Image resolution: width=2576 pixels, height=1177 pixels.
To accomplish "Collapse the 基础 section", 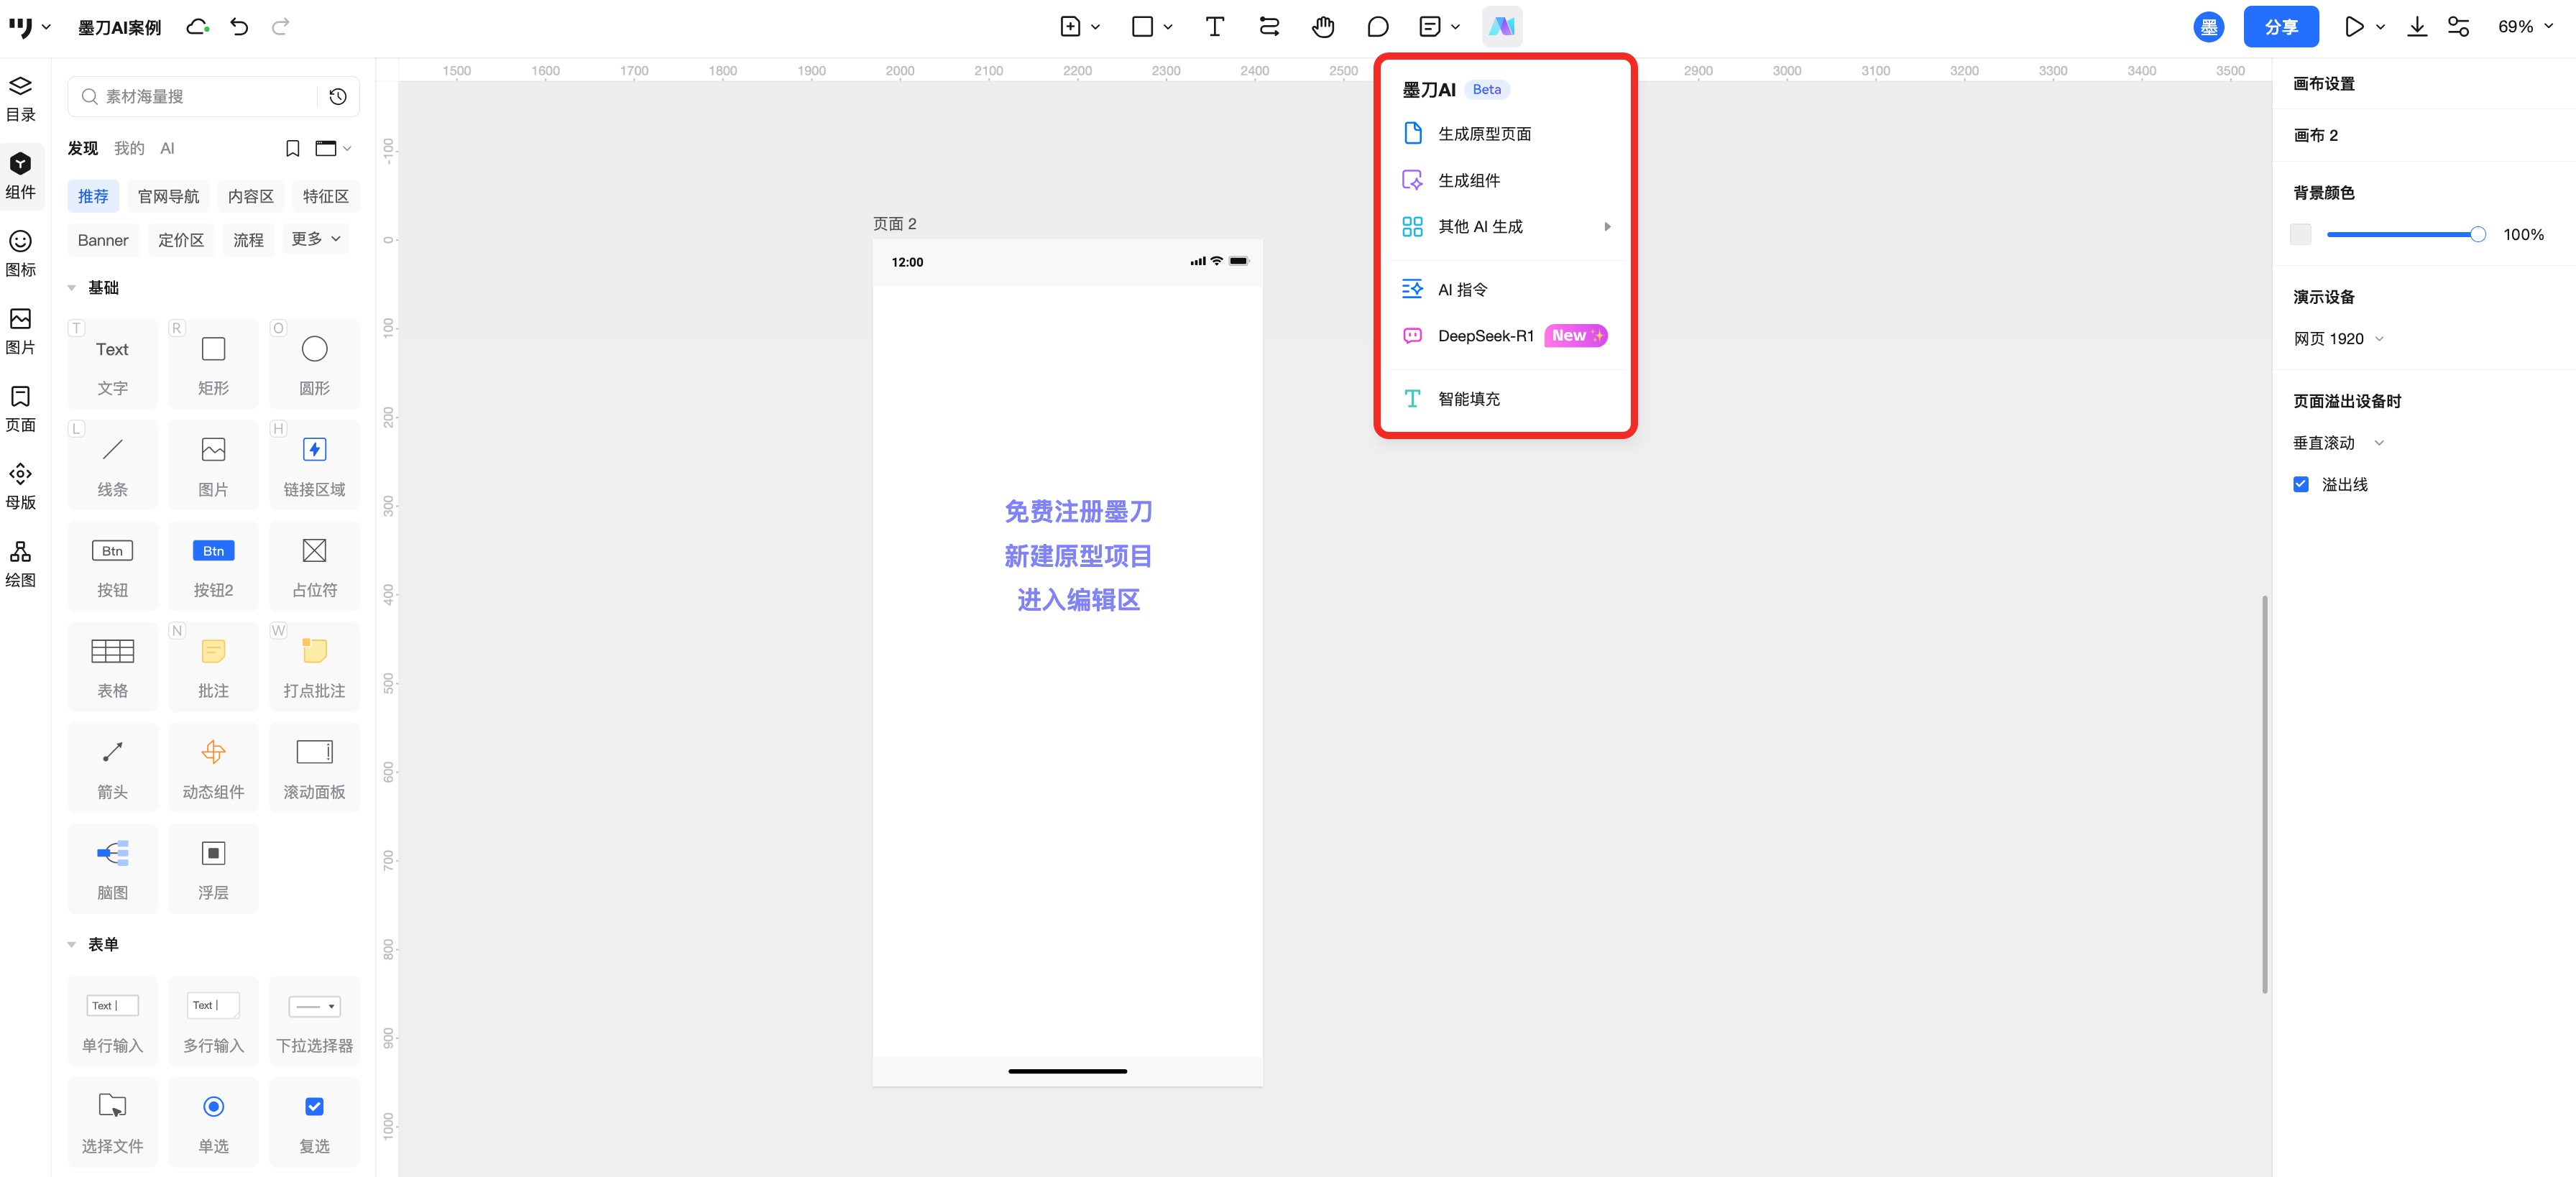I will pyautogui.click(x=72, y=288).
